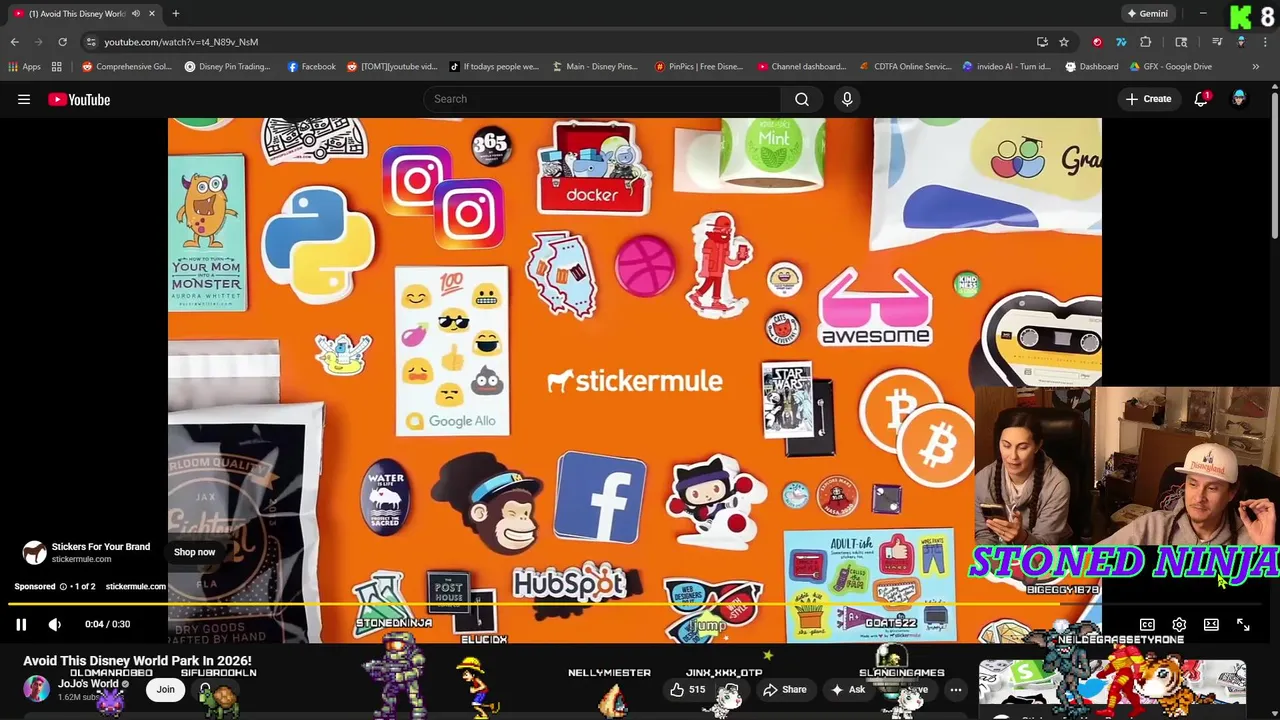The image size is (1280, 720).
Task: Open the Facebook bookmark
Action: click(x=311, y=67)
